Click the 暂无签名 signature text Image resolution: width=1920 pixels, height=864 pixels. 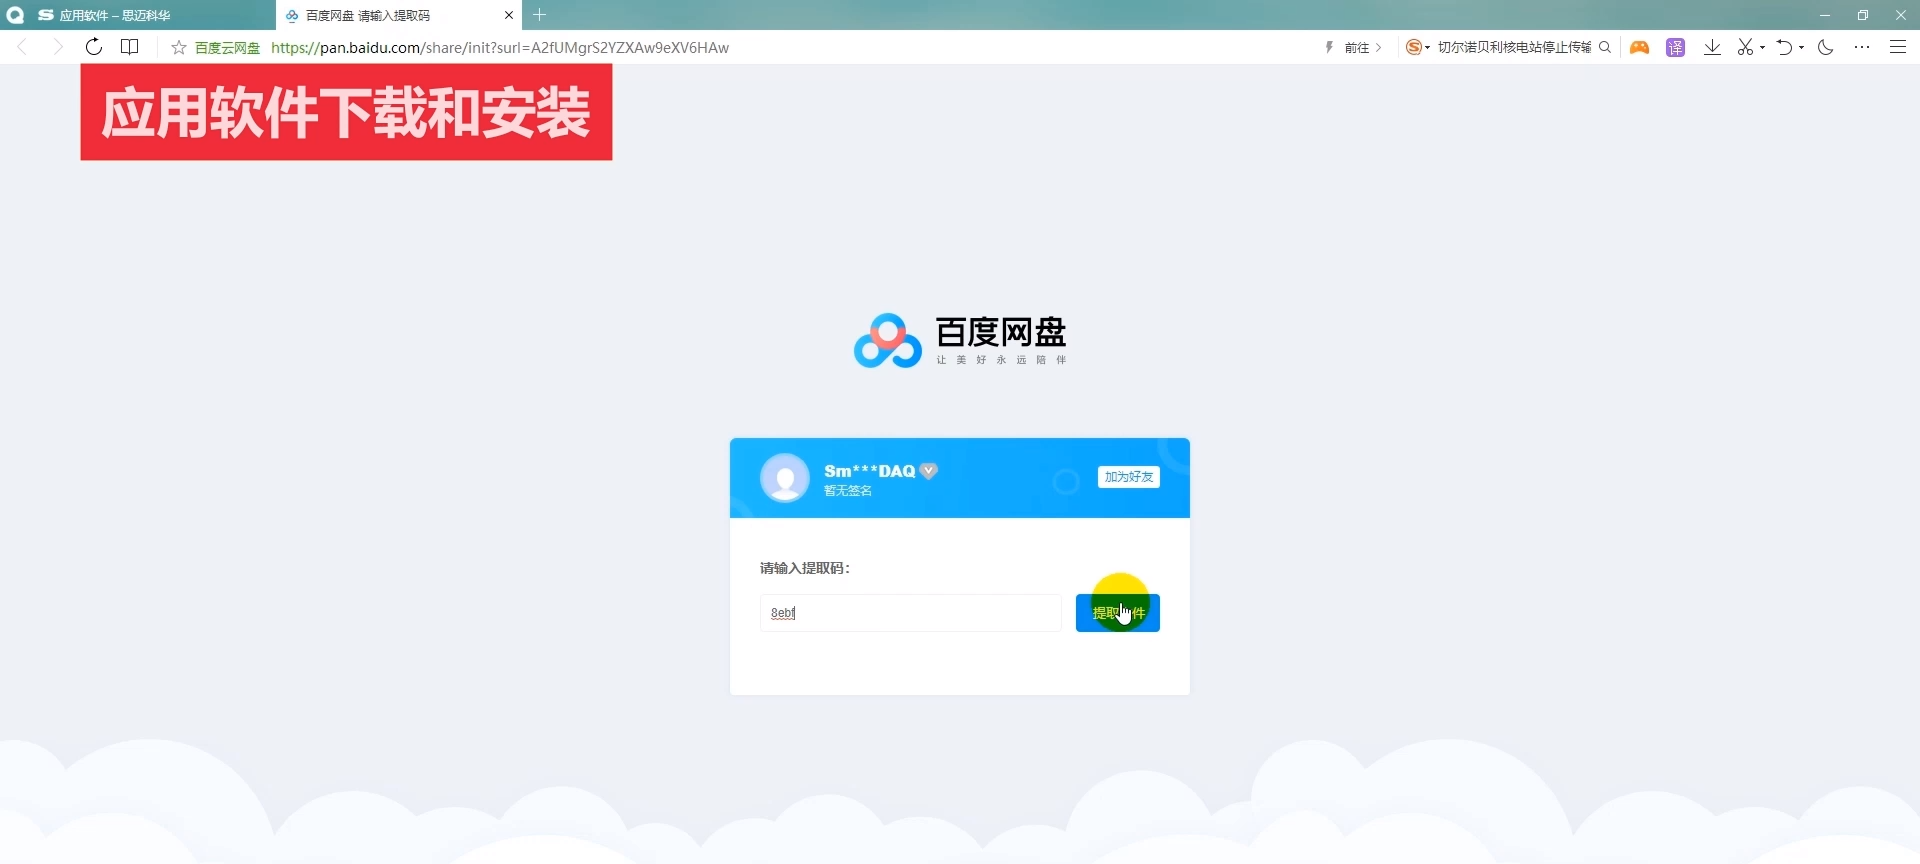pos(848,491)
